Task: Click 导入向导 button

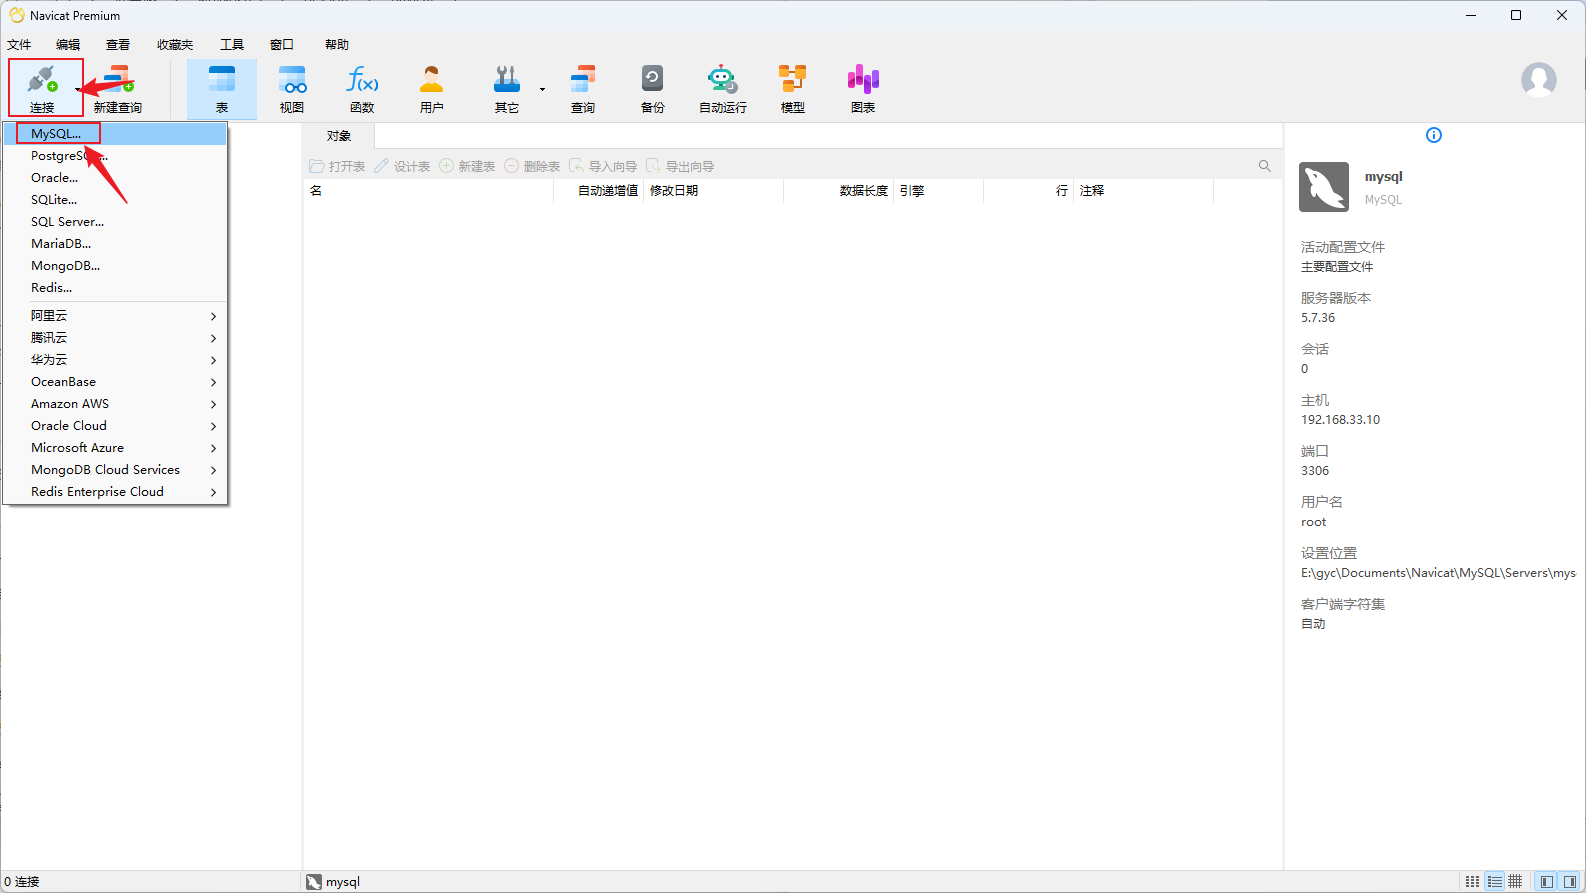Action: (603, 166)
